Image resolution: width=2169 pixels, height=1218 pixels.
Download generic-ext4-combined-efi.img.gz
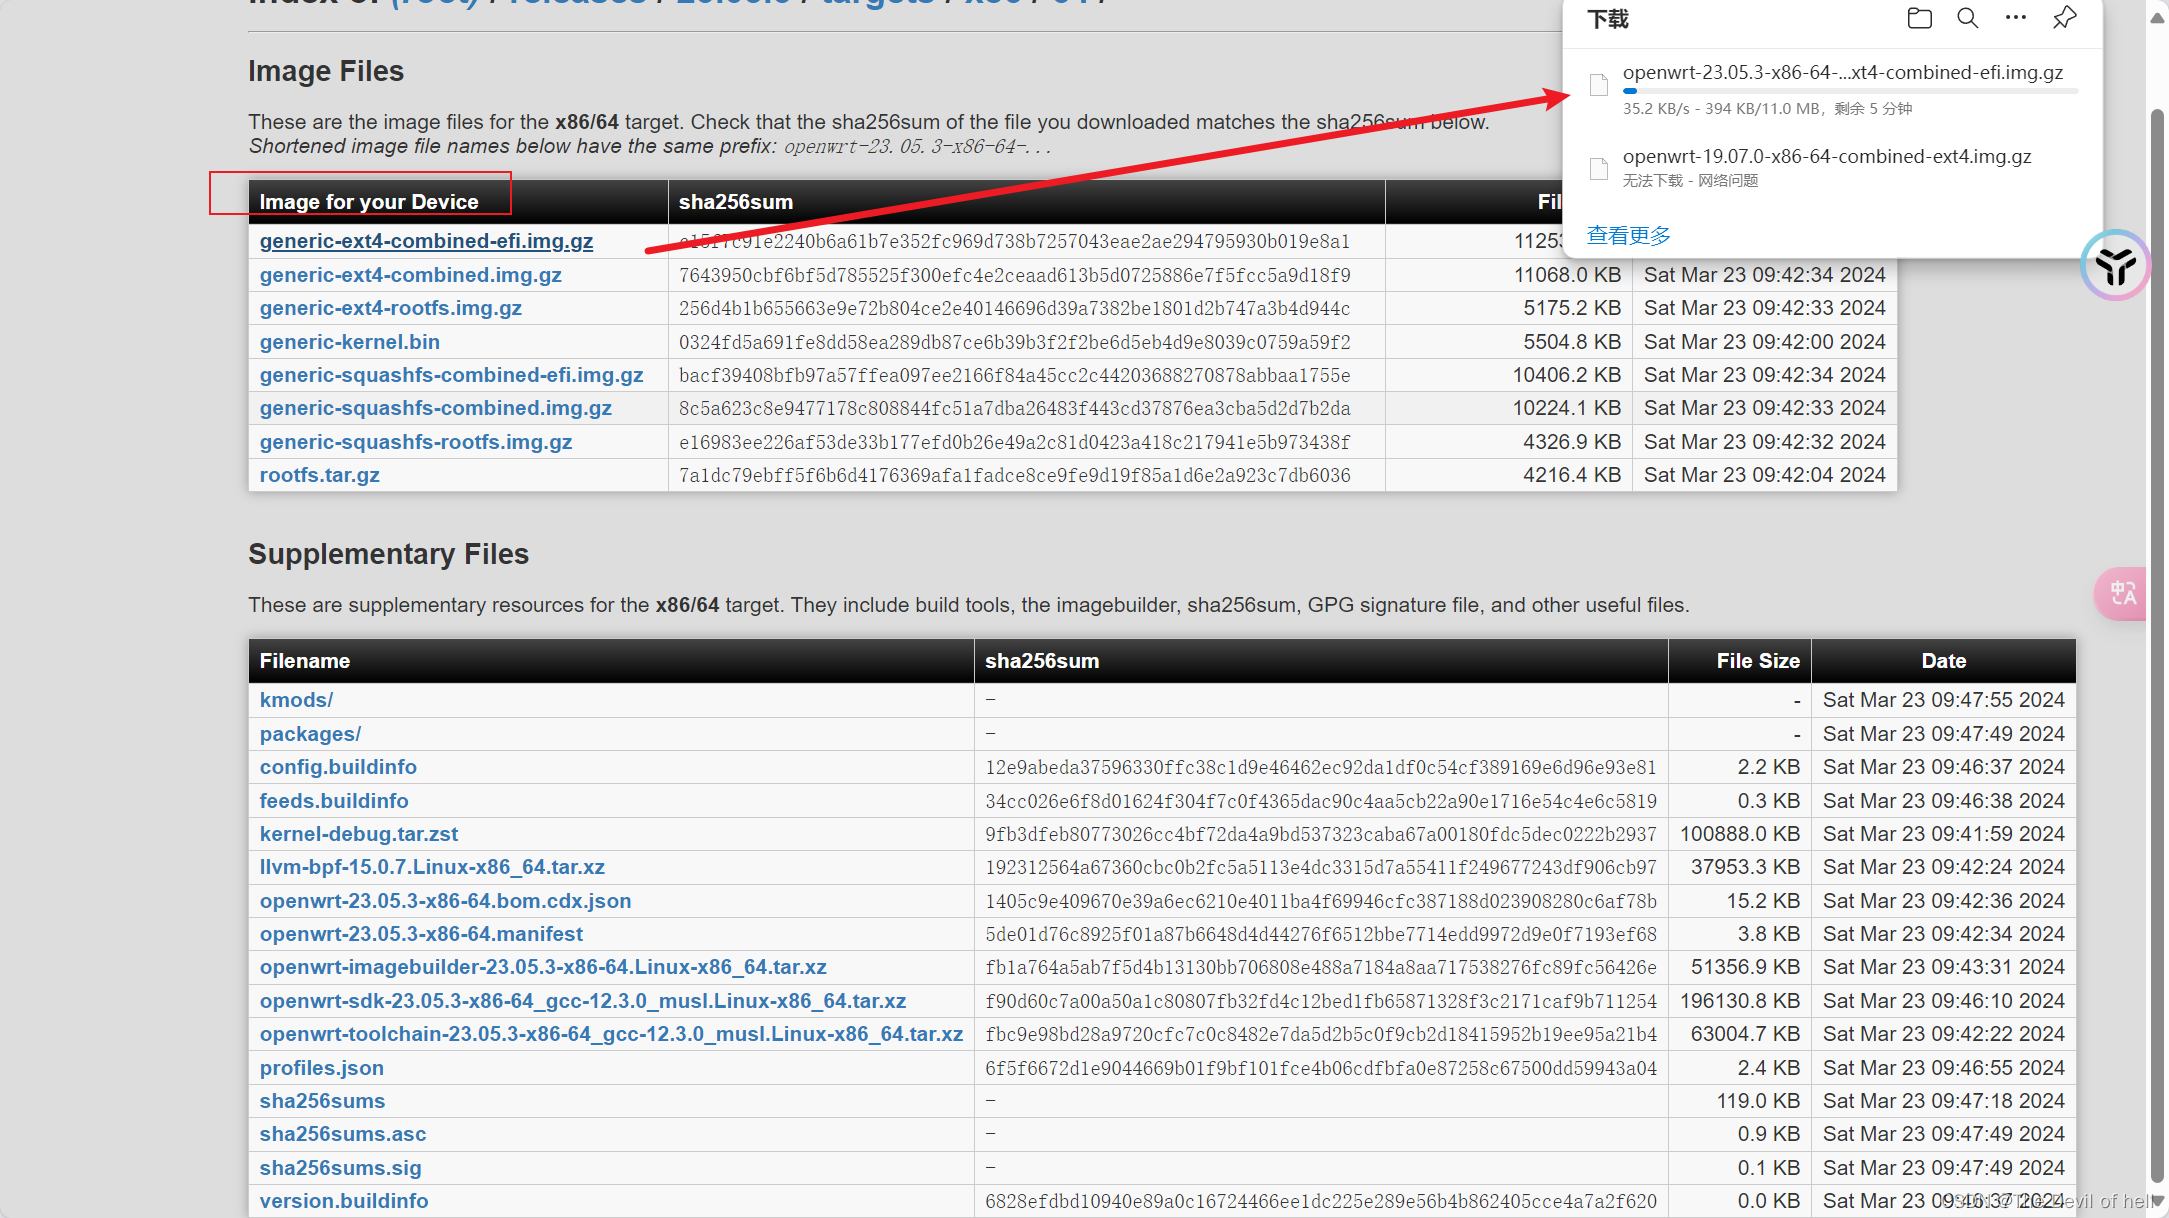tap(426, 241)
